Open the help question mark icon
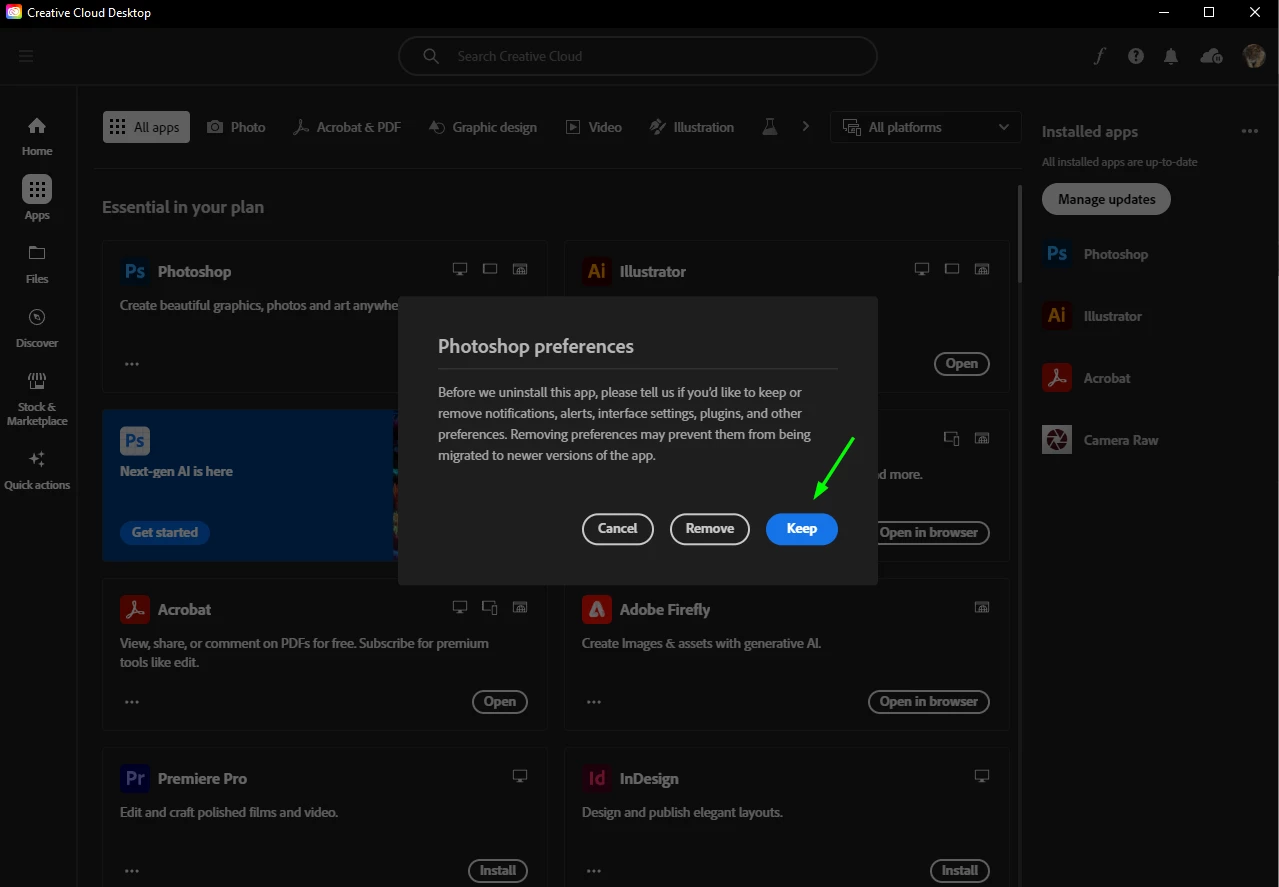1279x887 pixels. 1136,56
